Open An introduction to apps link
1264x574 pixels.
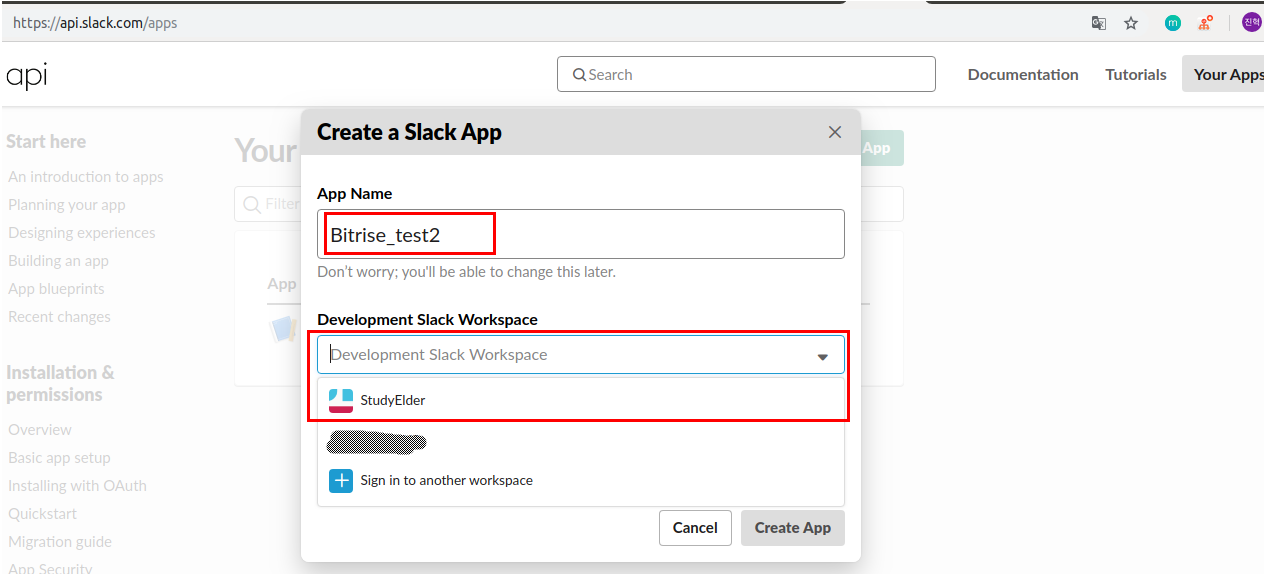86,177
